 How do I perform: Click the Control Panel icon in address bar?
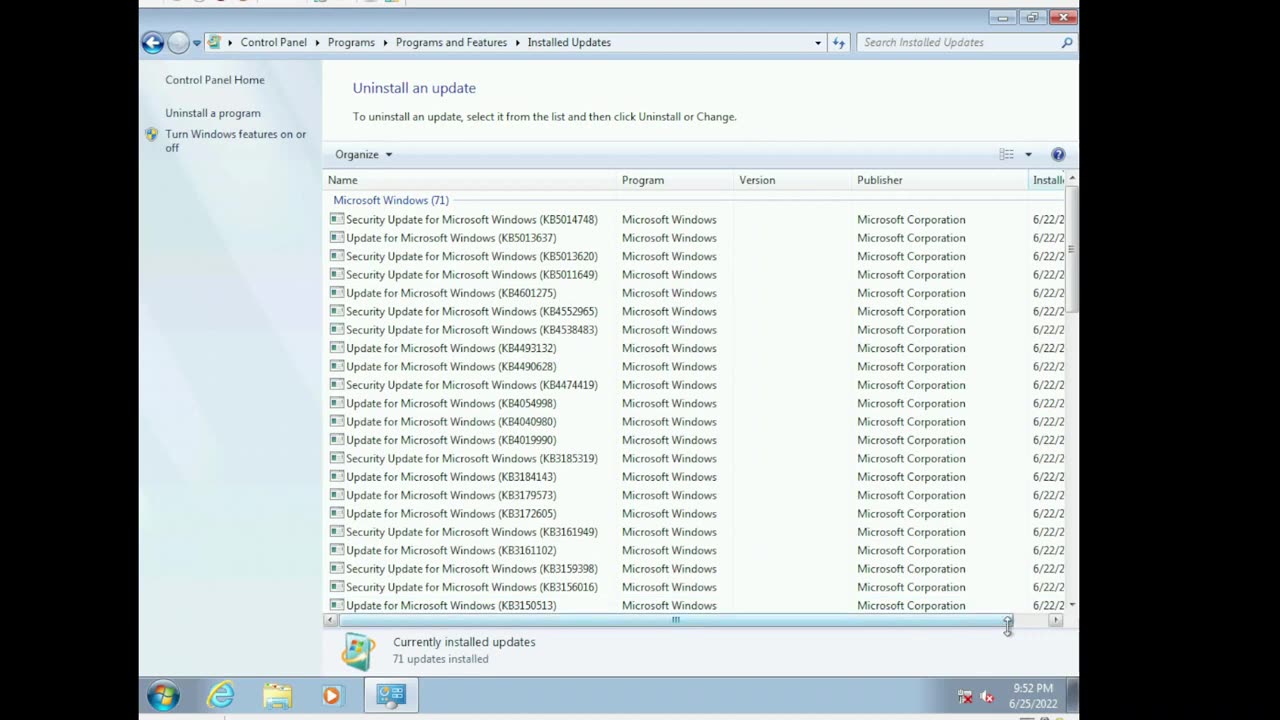(x=214, y=42)
